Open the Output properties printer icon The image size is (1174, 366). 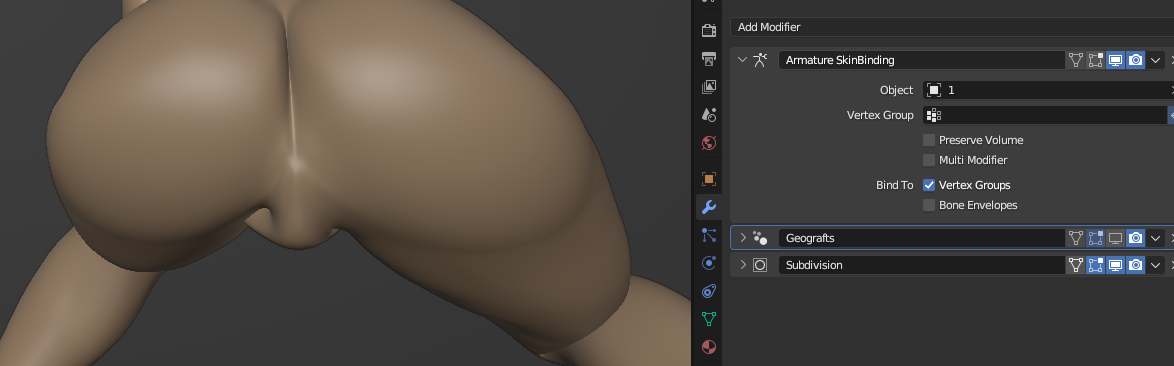tap(708, 59)
